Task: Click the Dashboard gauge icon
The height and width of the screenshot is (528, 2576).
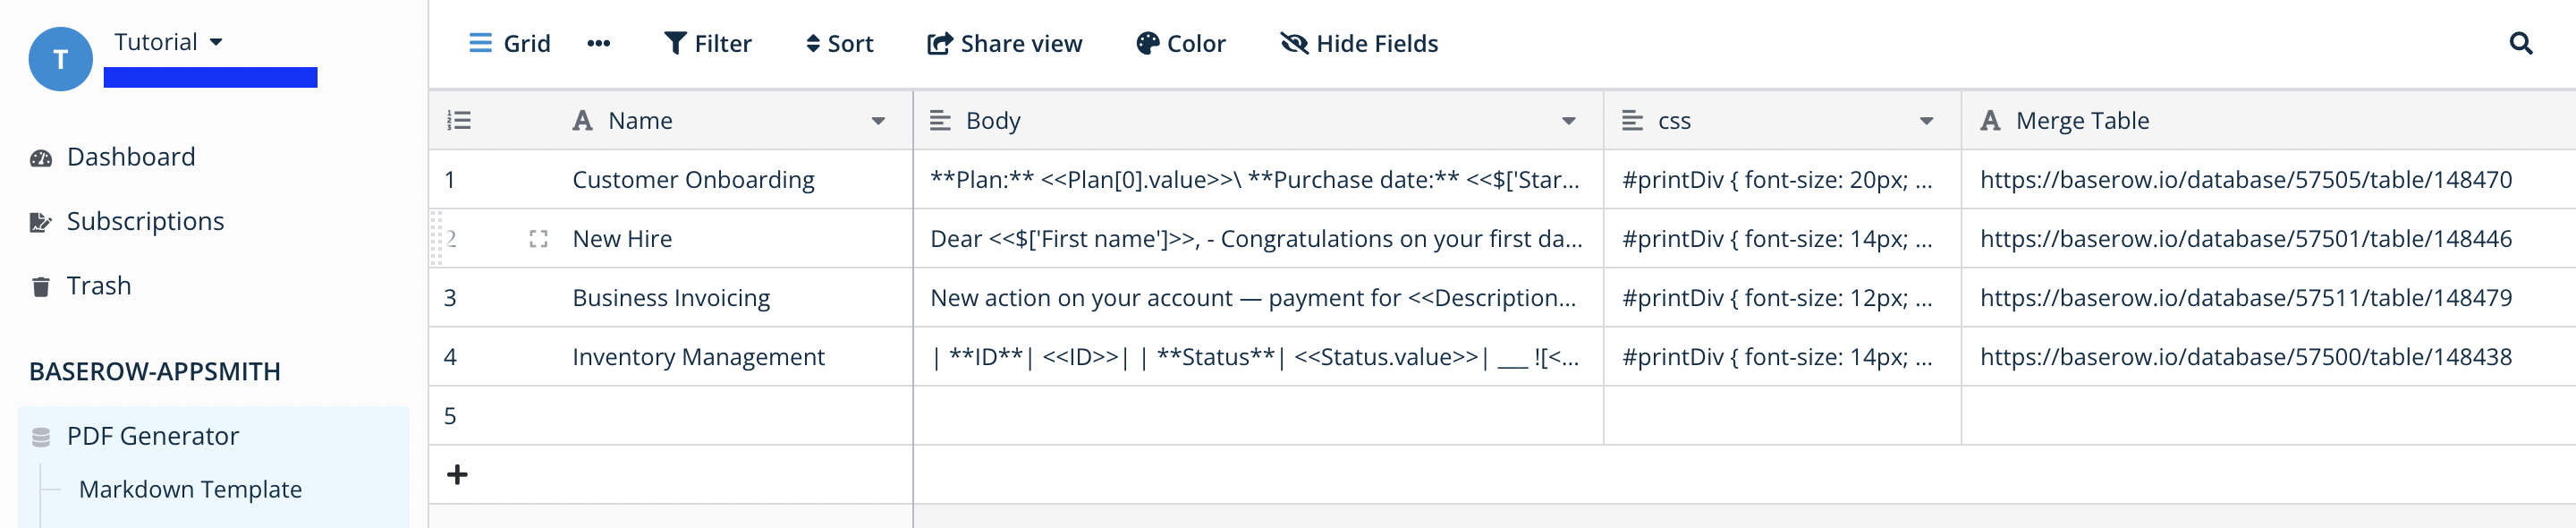Action: [x=41, y=158]
